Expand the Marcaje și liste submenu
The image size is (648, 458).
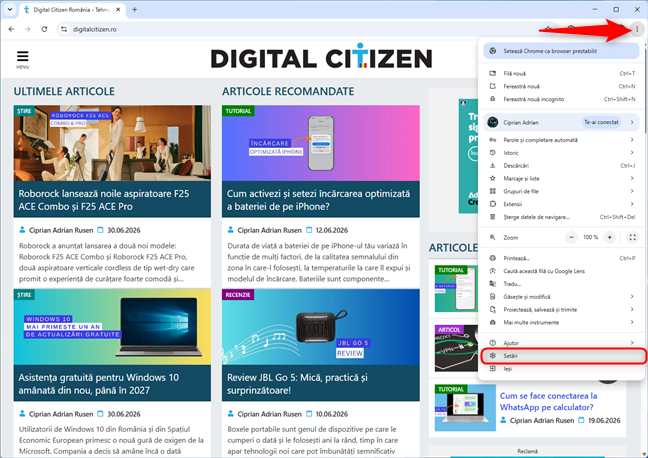click(x=562, y=179)
